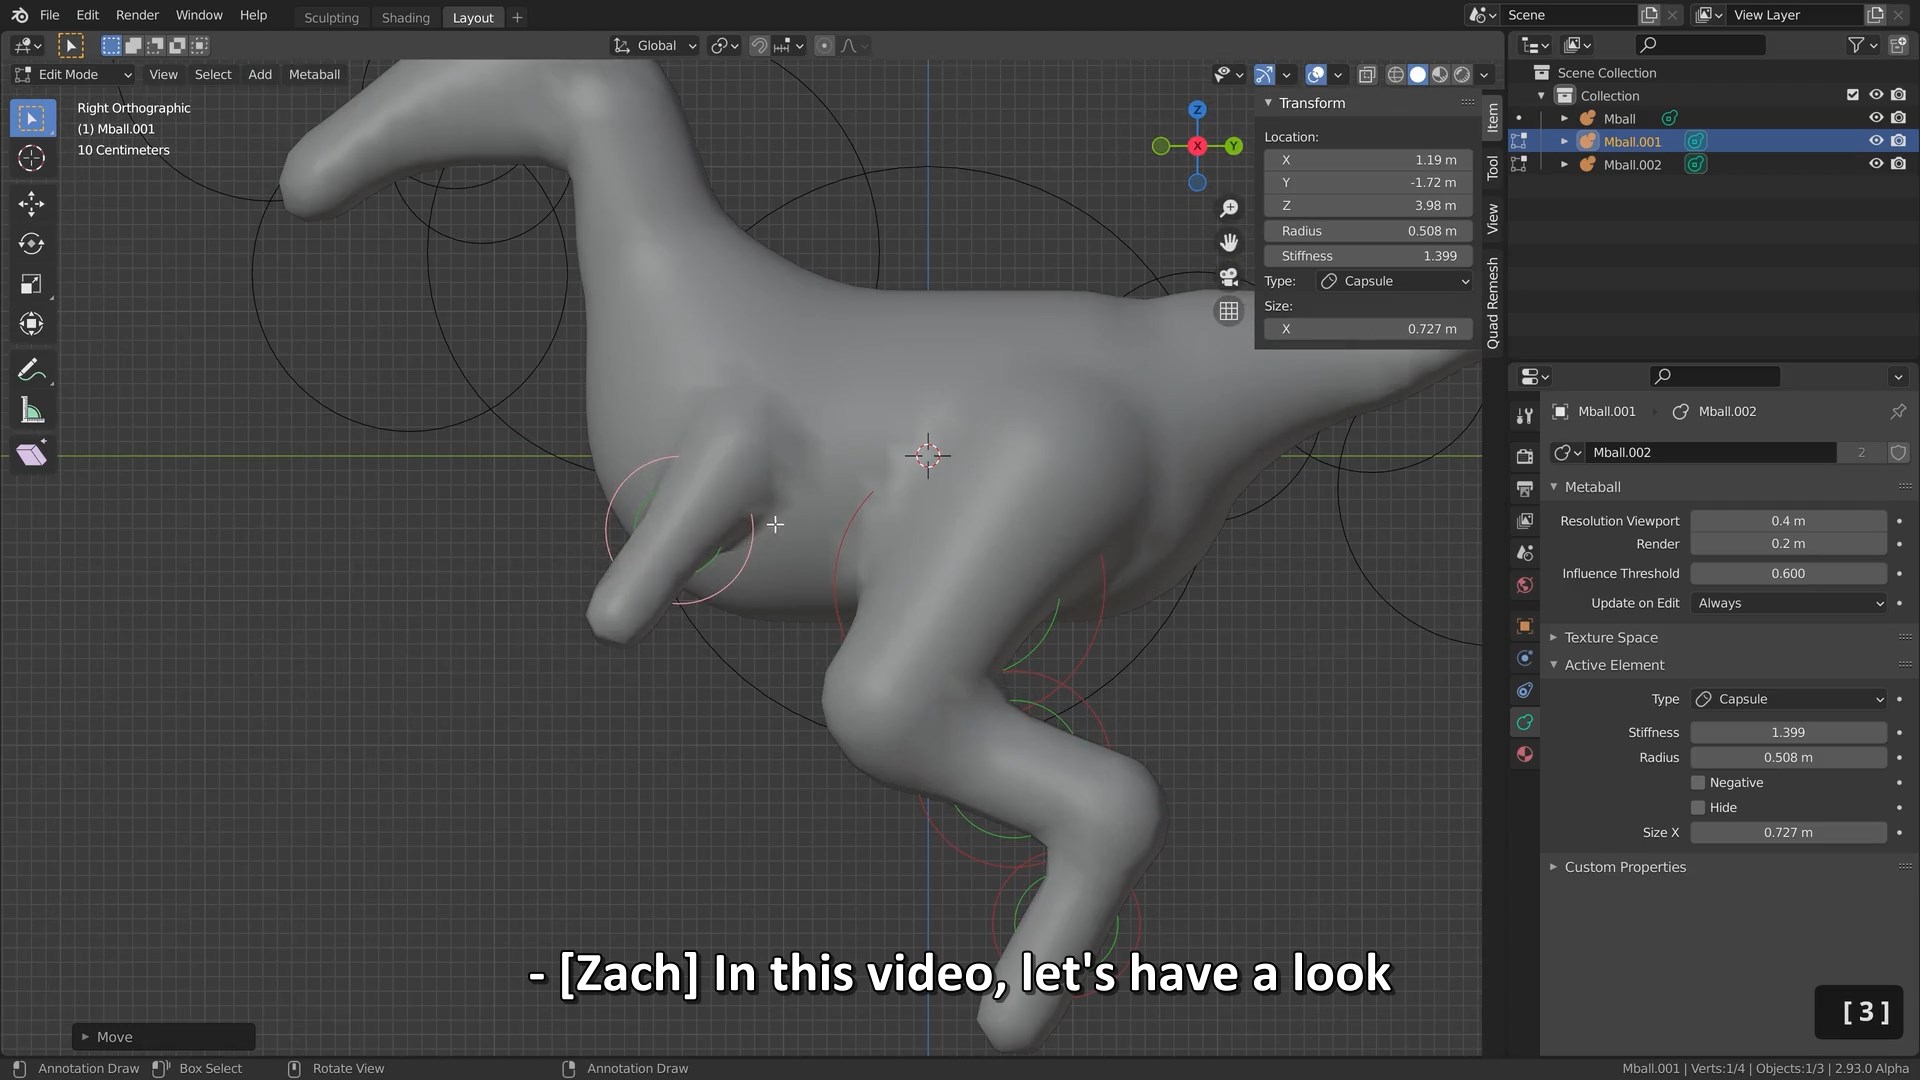Choose the Scale tool
Image resolution: width=1920 pixels, height=1080 pixels.
[32, 284]
